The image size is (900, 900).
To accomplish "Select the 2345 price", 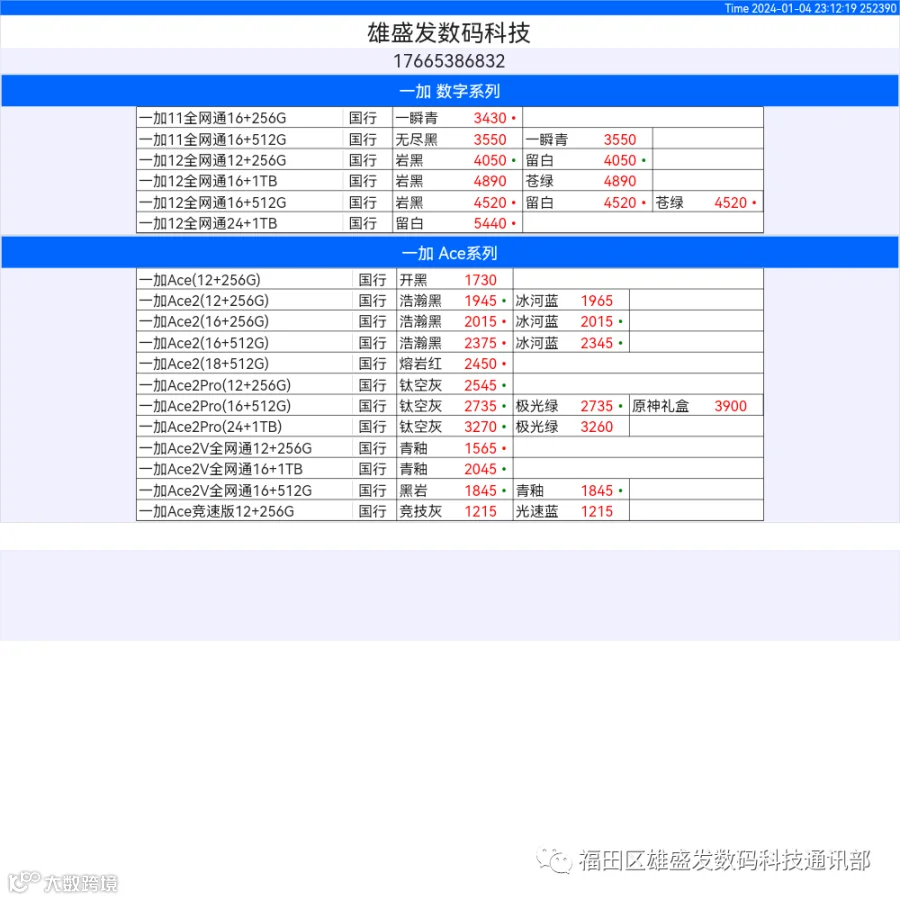I will pos(596,343).
